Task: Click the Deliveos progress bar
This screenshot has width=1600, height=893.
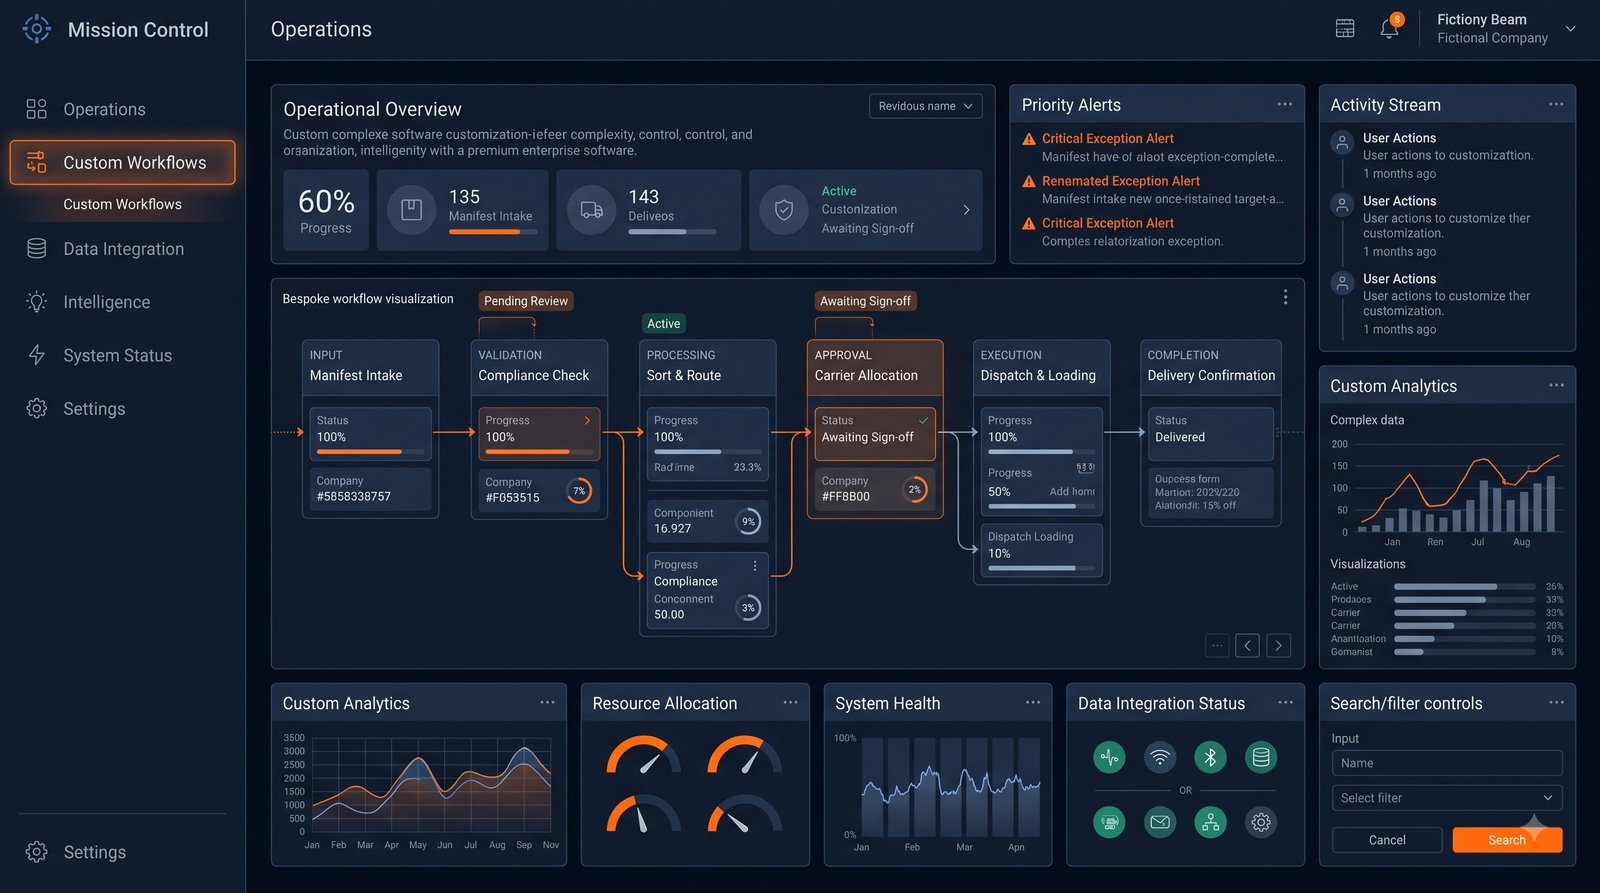Action: pos(672,232)
